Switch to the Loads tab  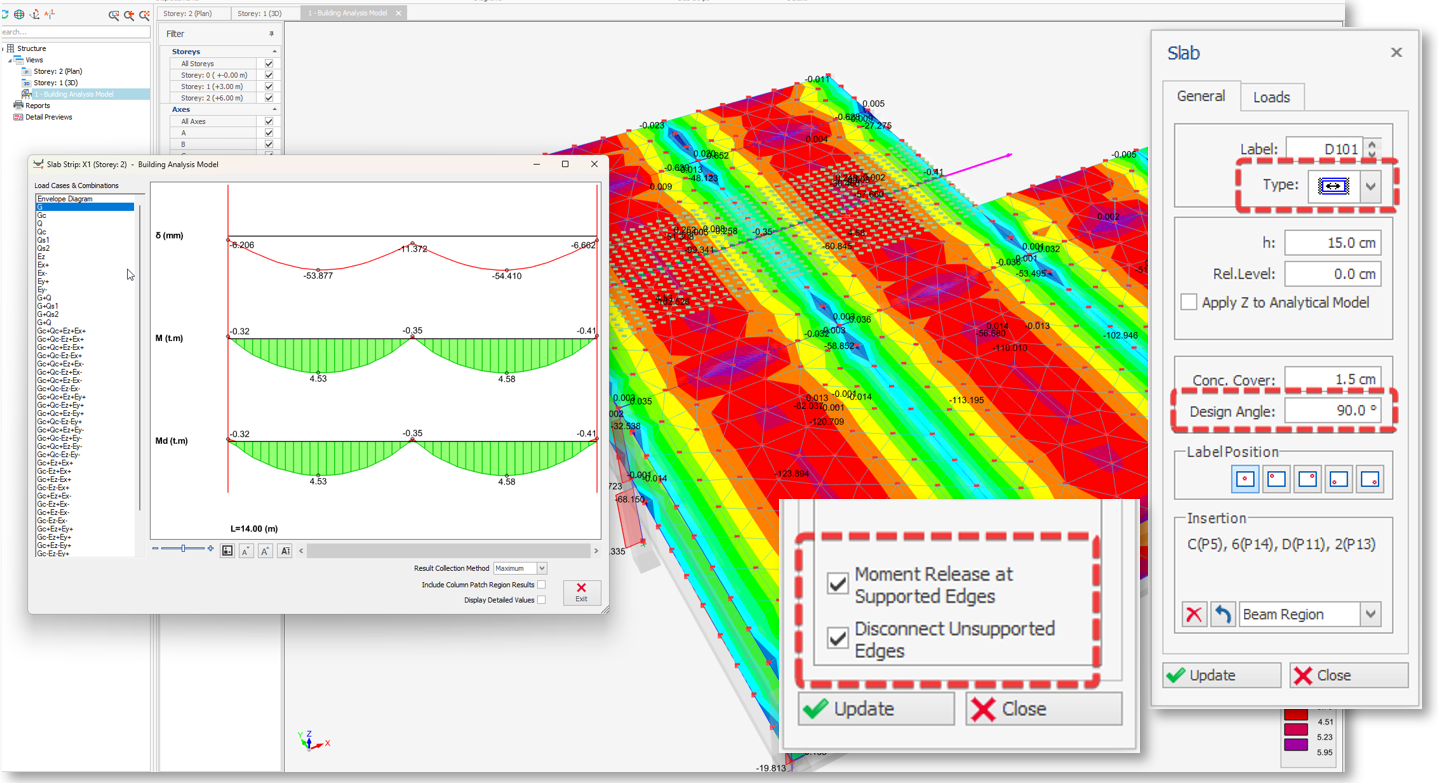click(x=1271, y=97)
